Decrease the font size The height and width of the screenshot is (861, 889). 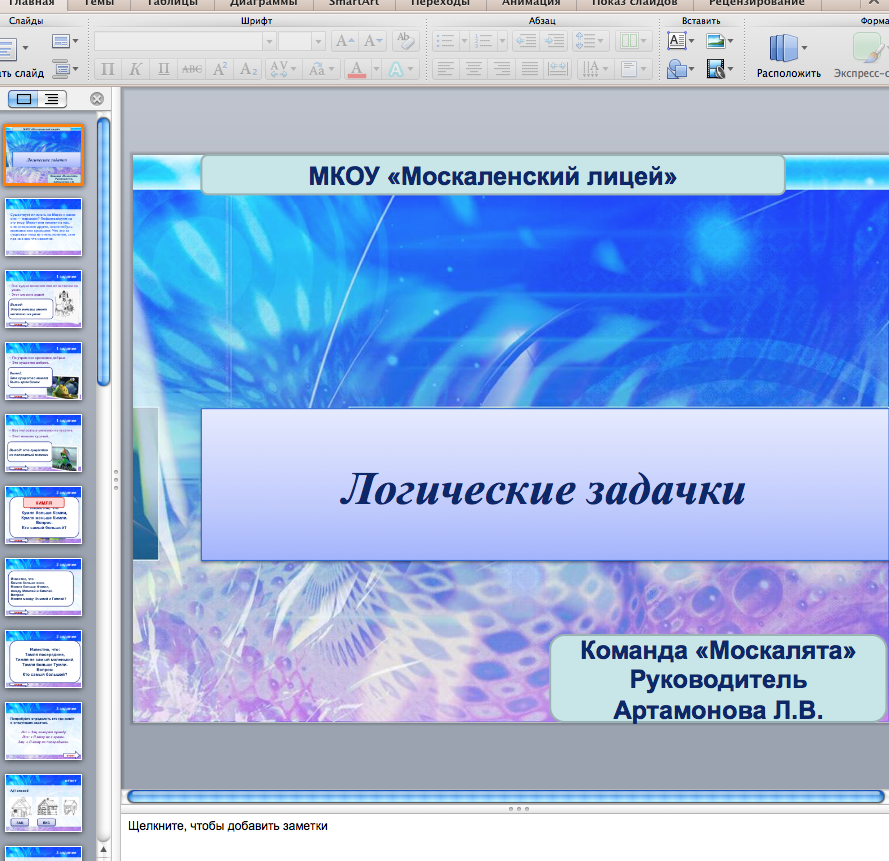click(373, 41)
